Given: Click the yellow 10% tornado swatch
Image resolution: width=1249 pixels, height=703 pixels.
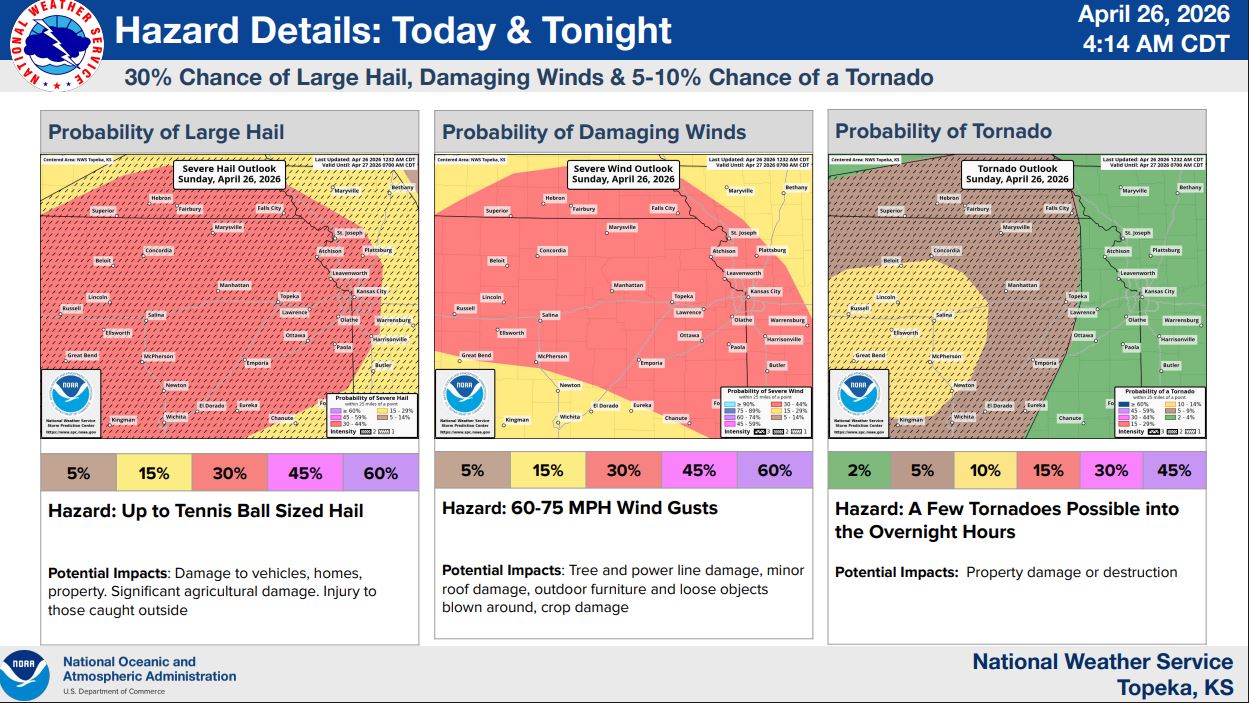Looking at the screenshot, I should tap(985, 470).
